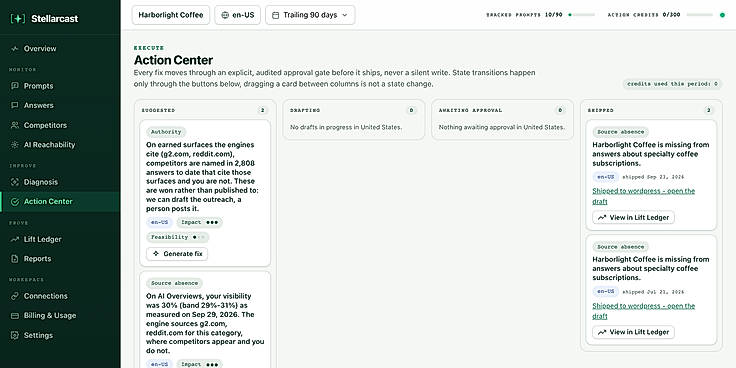Click the green status dot at top right
The image size is (736, 368).
tap(722, 15)
